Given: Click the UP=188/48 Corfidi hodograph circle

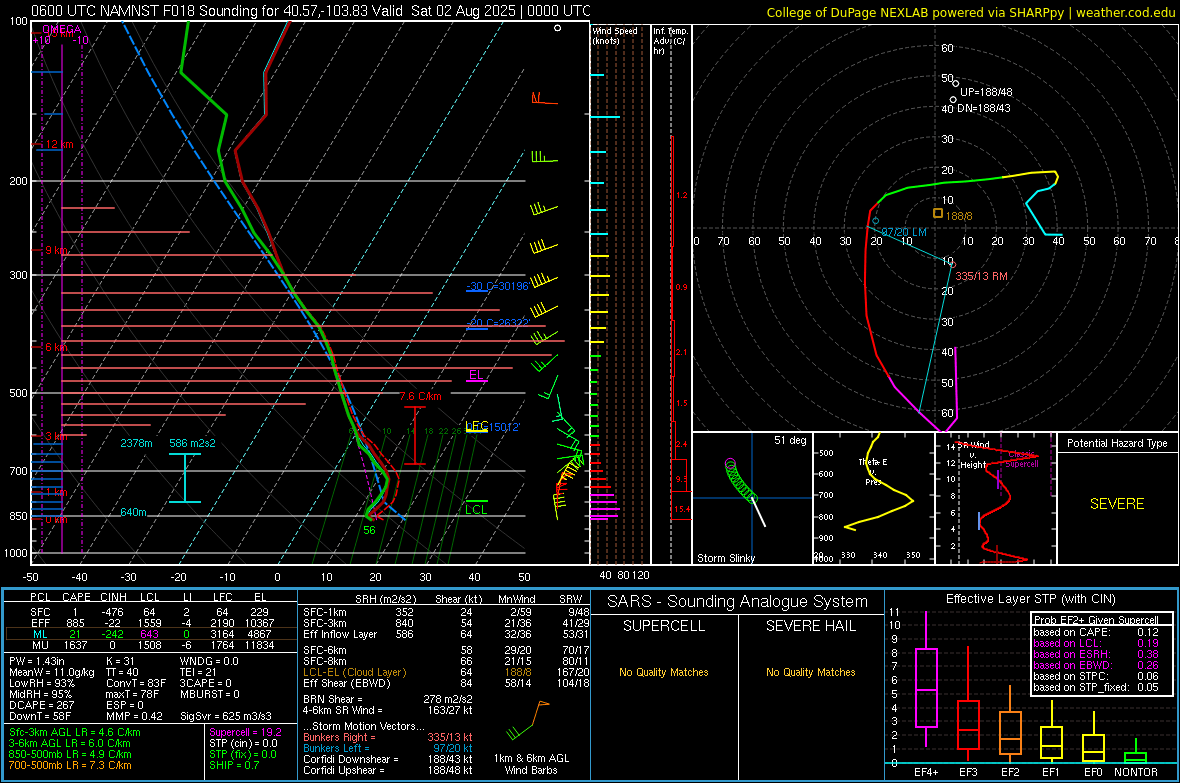Looking at the screenshot, I should pyautogui.click(x=956, y=84).
